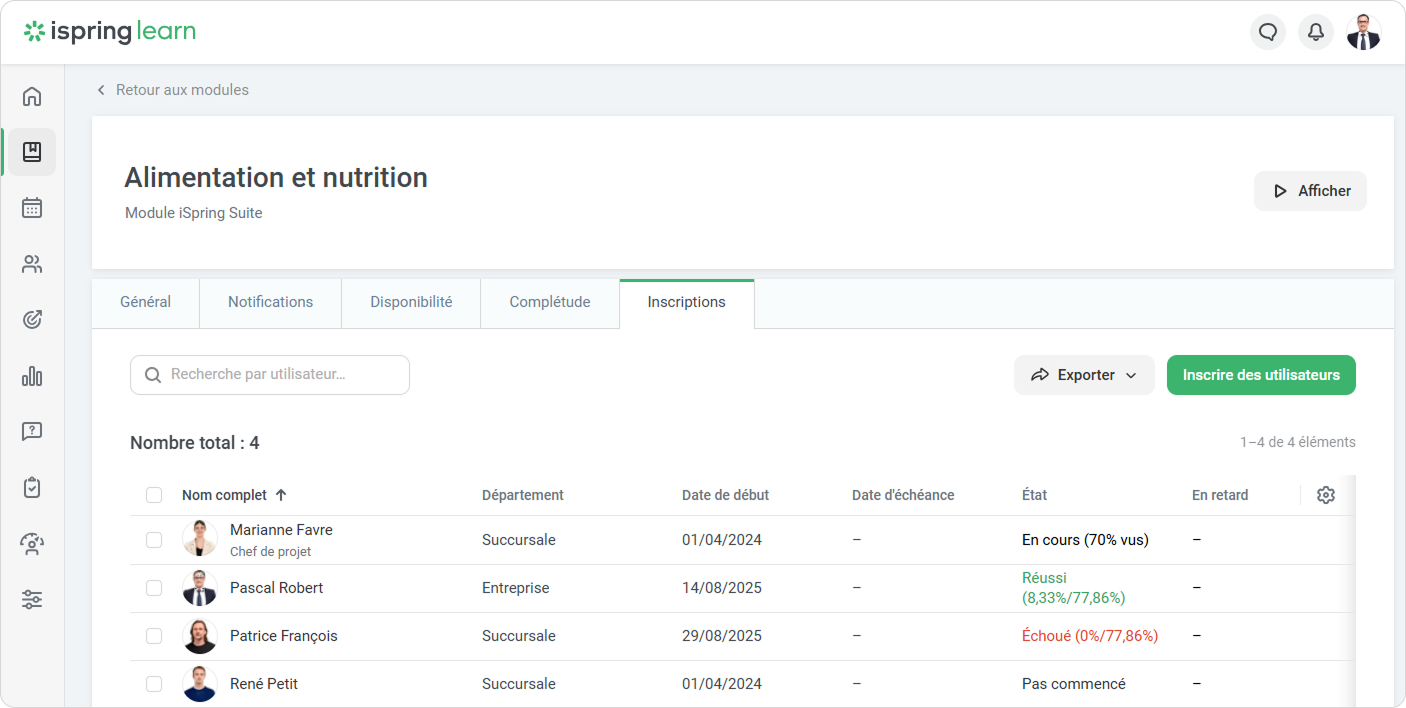Open the chat messages icon

(x=1268, y=32)
